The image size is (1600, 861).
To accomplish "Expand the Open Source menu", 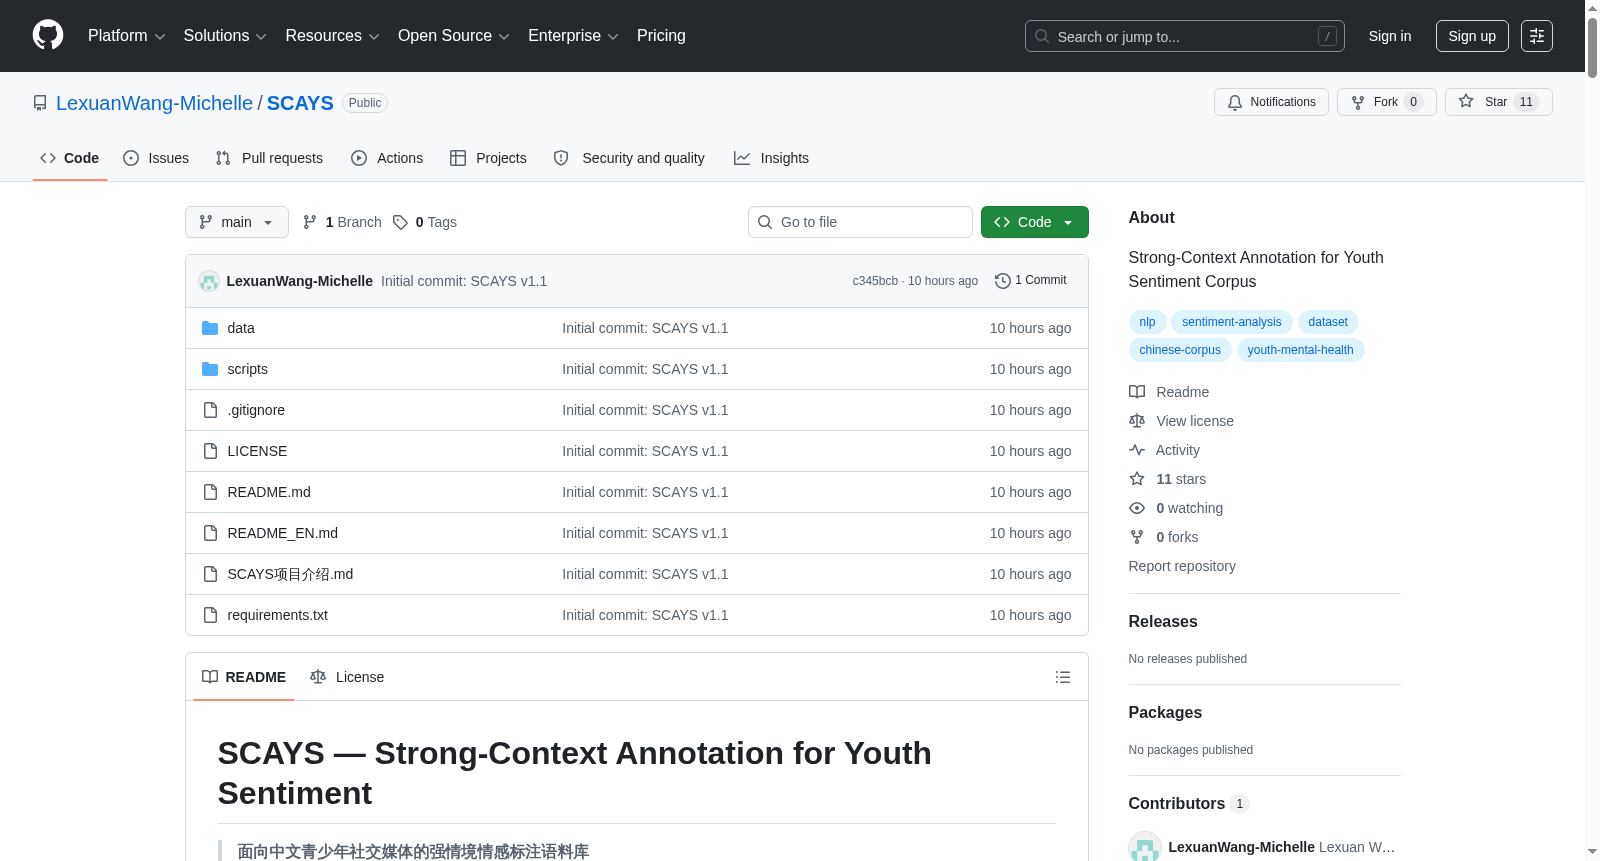I will (x=454, y=36).
